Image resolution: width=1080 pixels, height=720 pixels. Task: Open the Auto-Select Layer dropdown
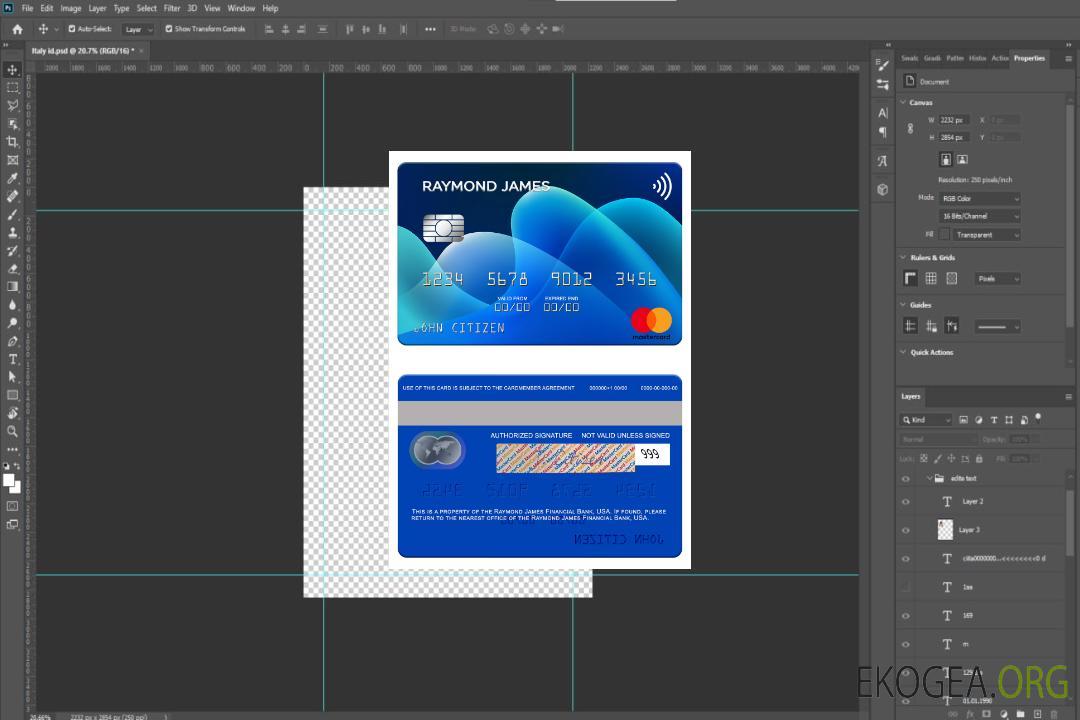pyautogui.click(x=138, y=29)
